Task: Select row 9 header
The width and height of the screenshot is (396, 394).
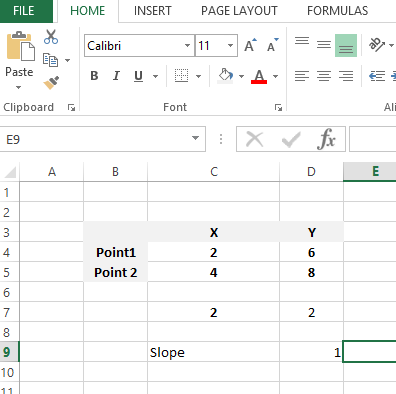Action: click(x=9, y=352)
